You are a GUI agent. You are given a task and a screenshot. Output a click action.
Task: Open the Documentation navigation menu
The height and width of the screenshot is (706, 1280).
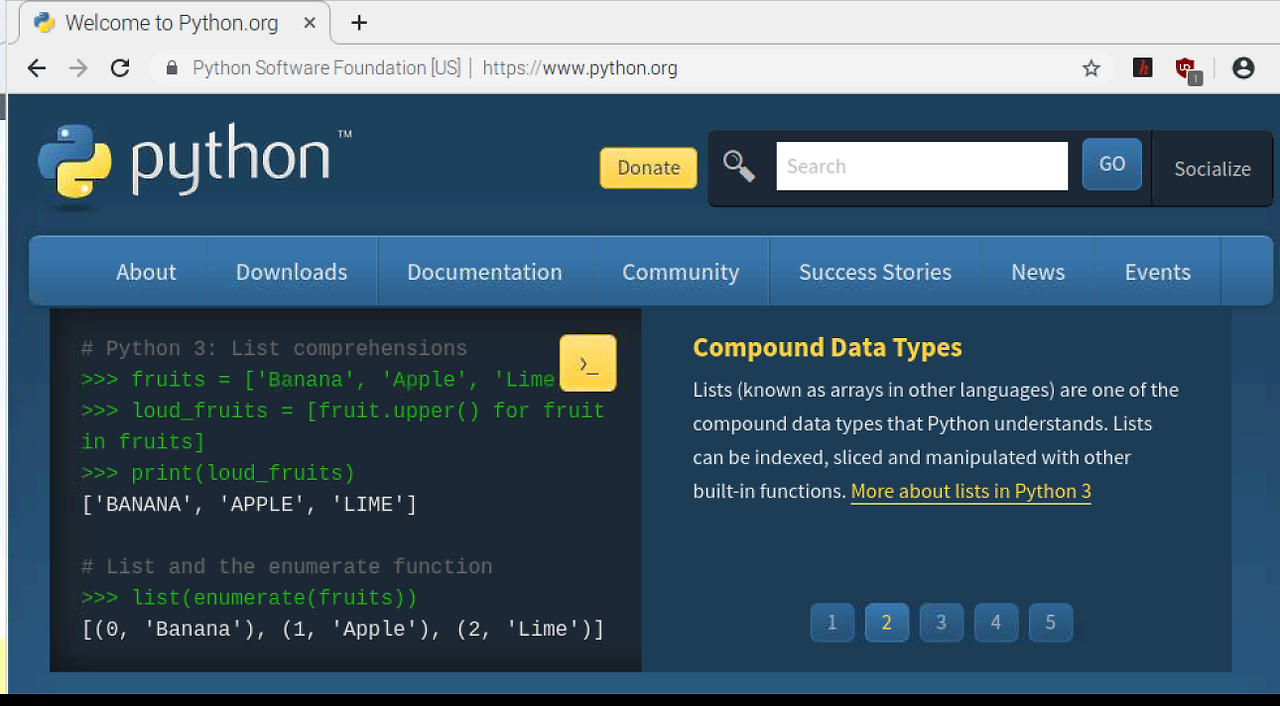[x=485, y=272]
